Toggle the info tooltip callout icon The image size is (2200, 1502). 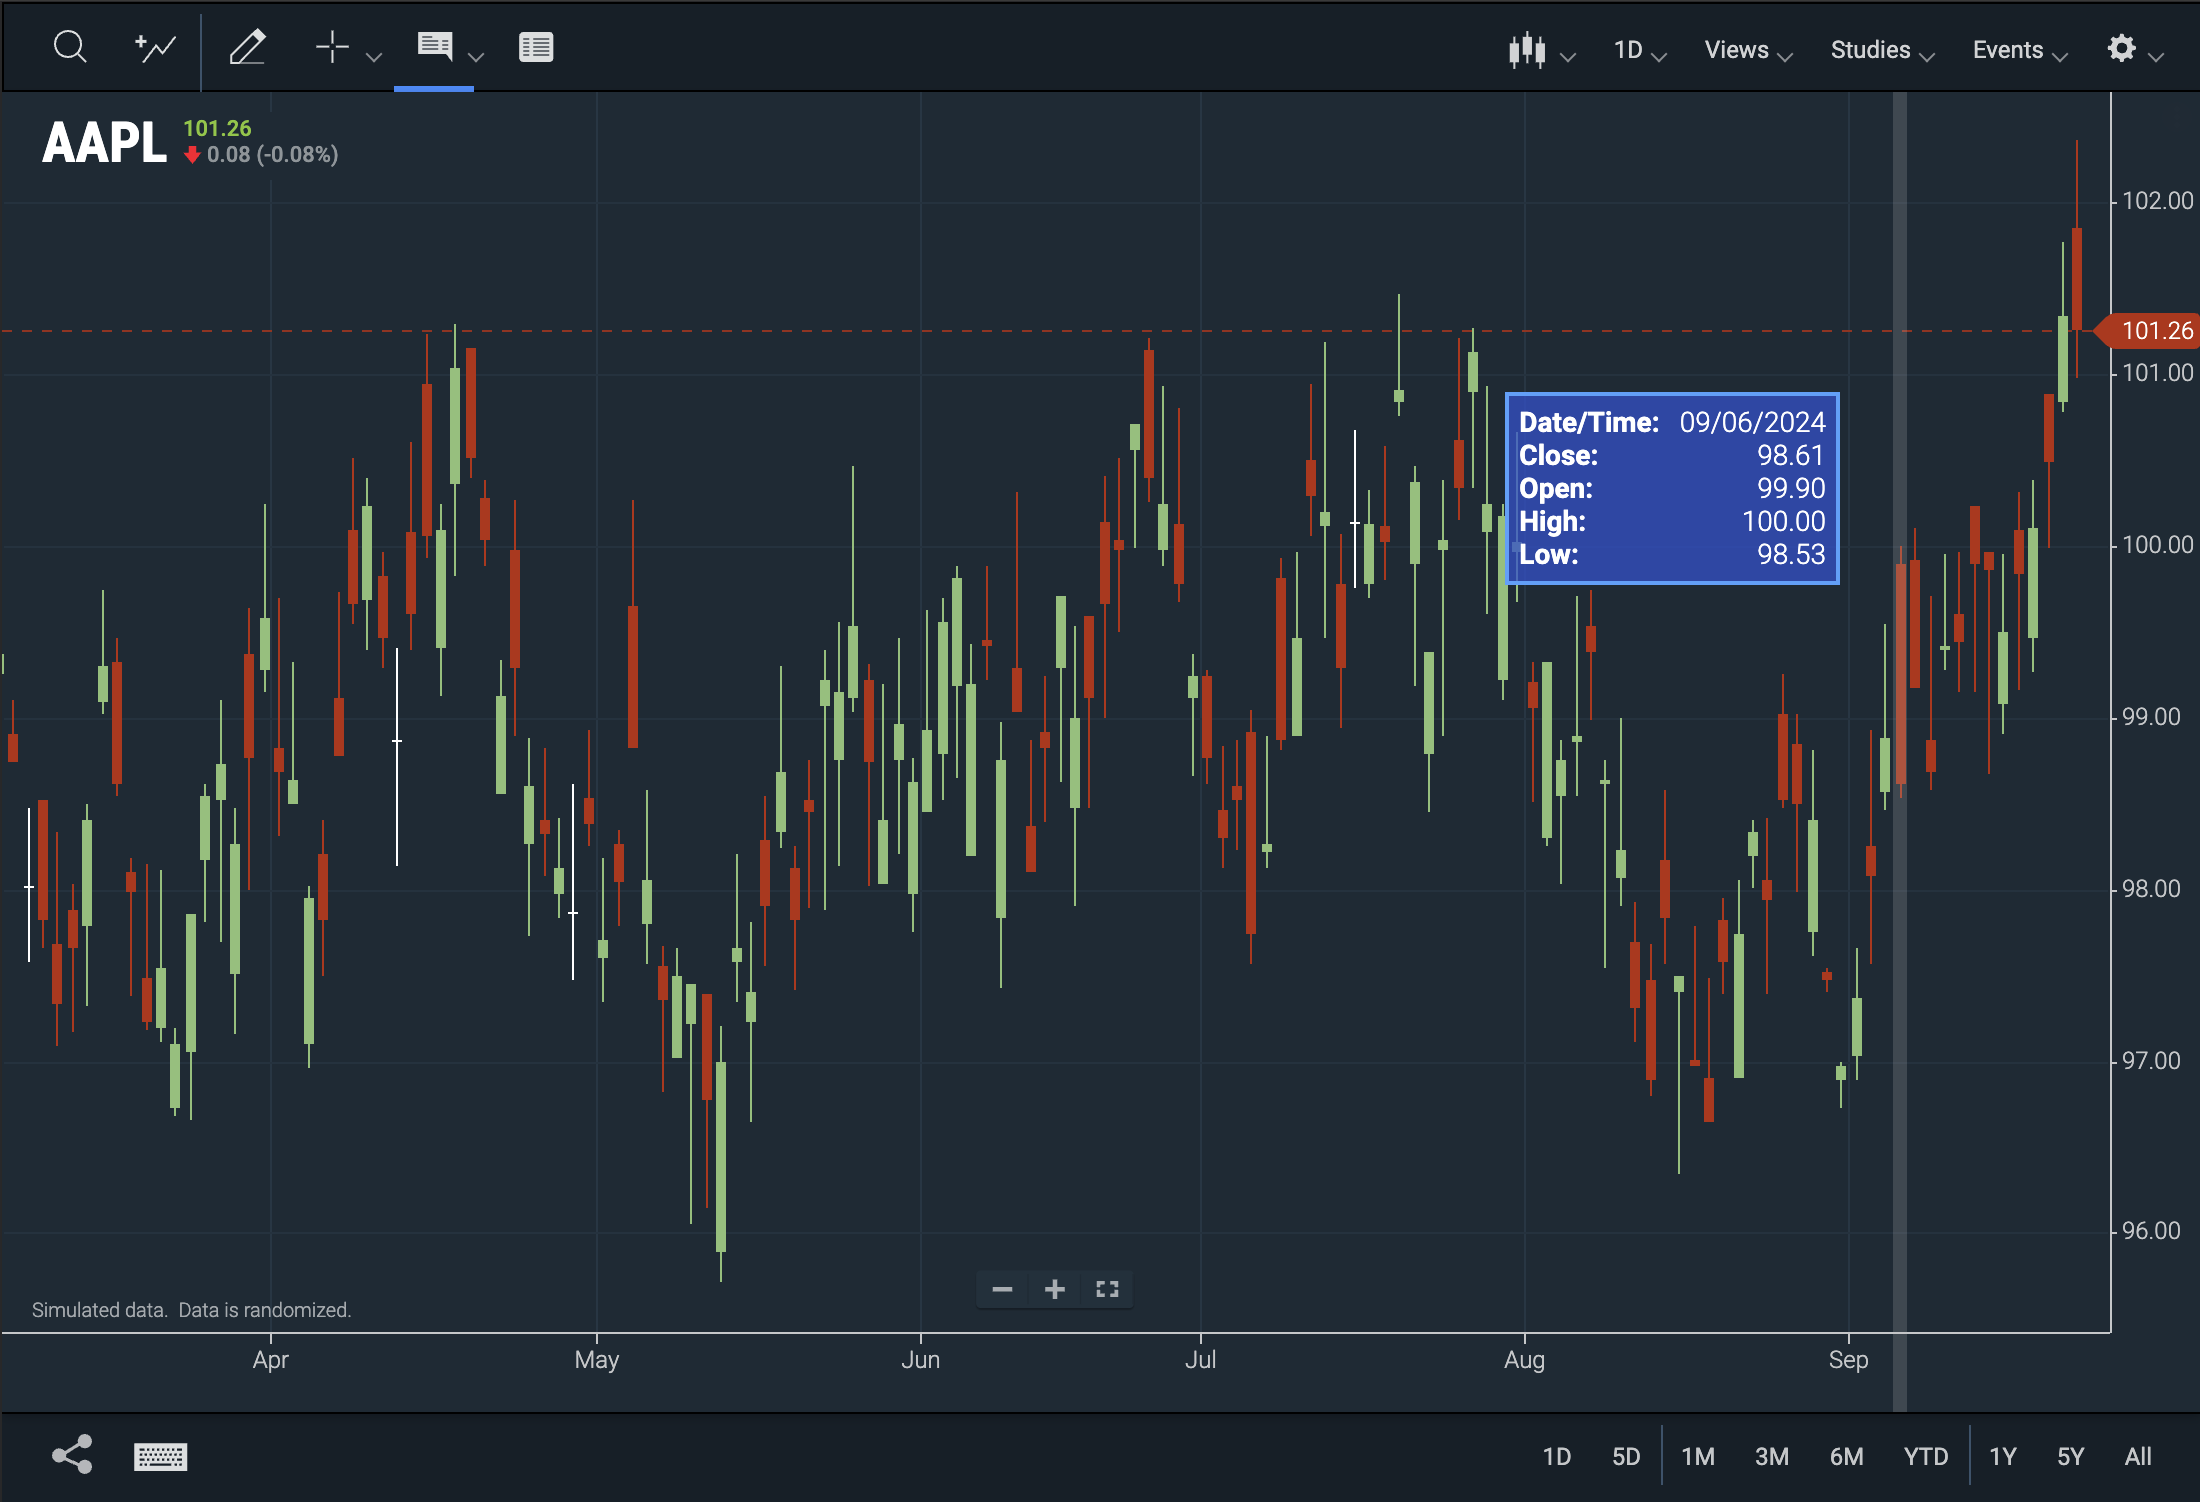435,46
